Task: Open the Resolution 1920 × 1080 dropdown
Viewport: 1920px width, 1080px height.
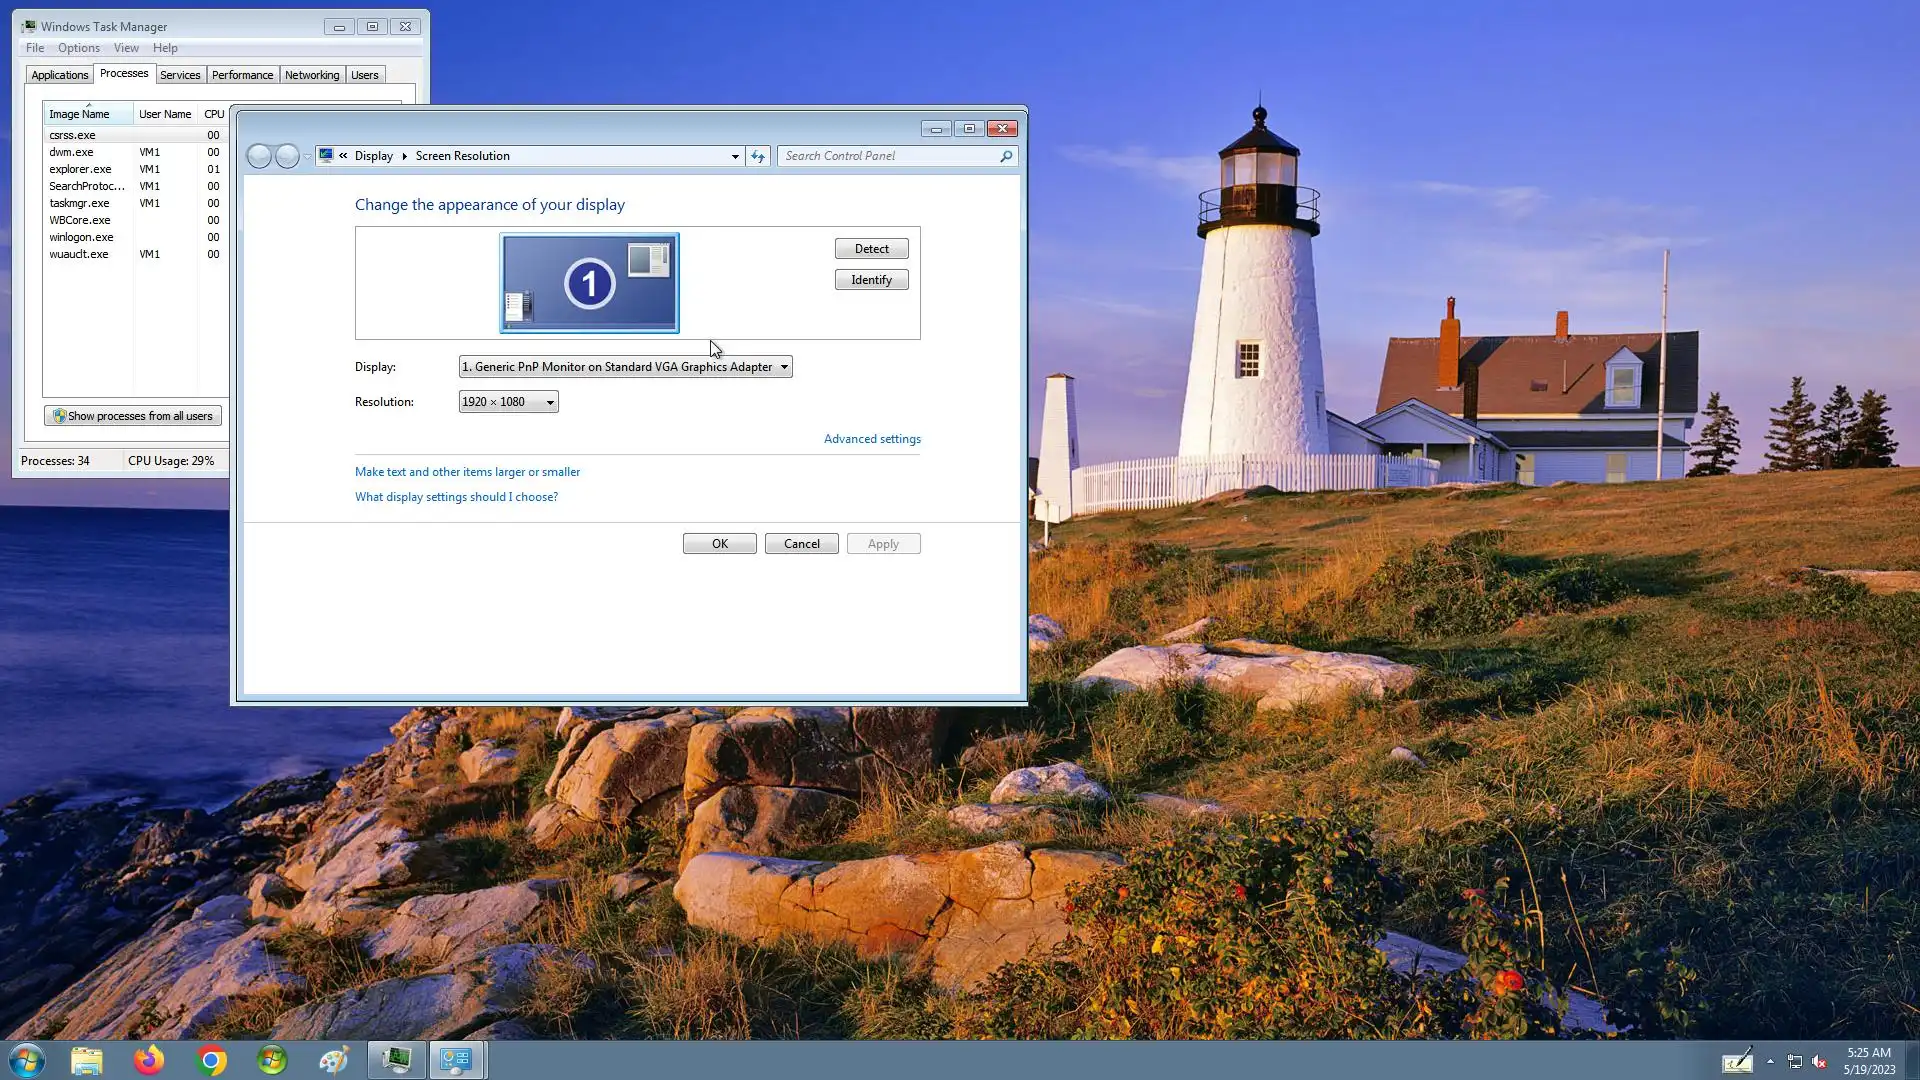Action: pos(549,402)
